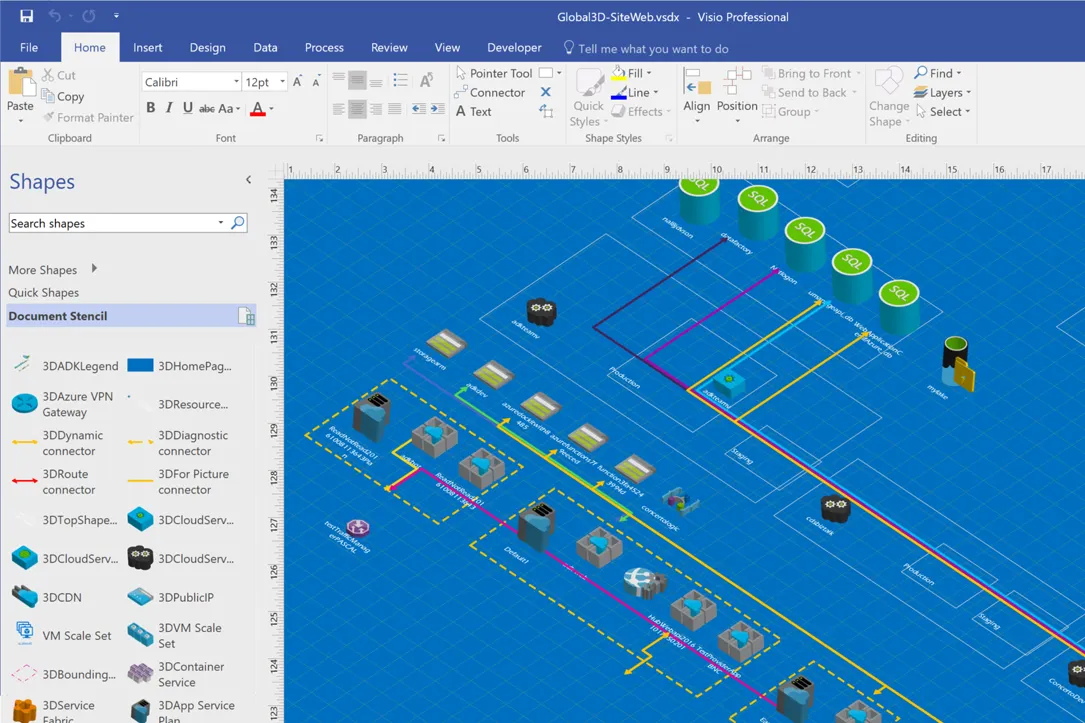Click the Copy button
1085x723 pixels.
point(63,96)
